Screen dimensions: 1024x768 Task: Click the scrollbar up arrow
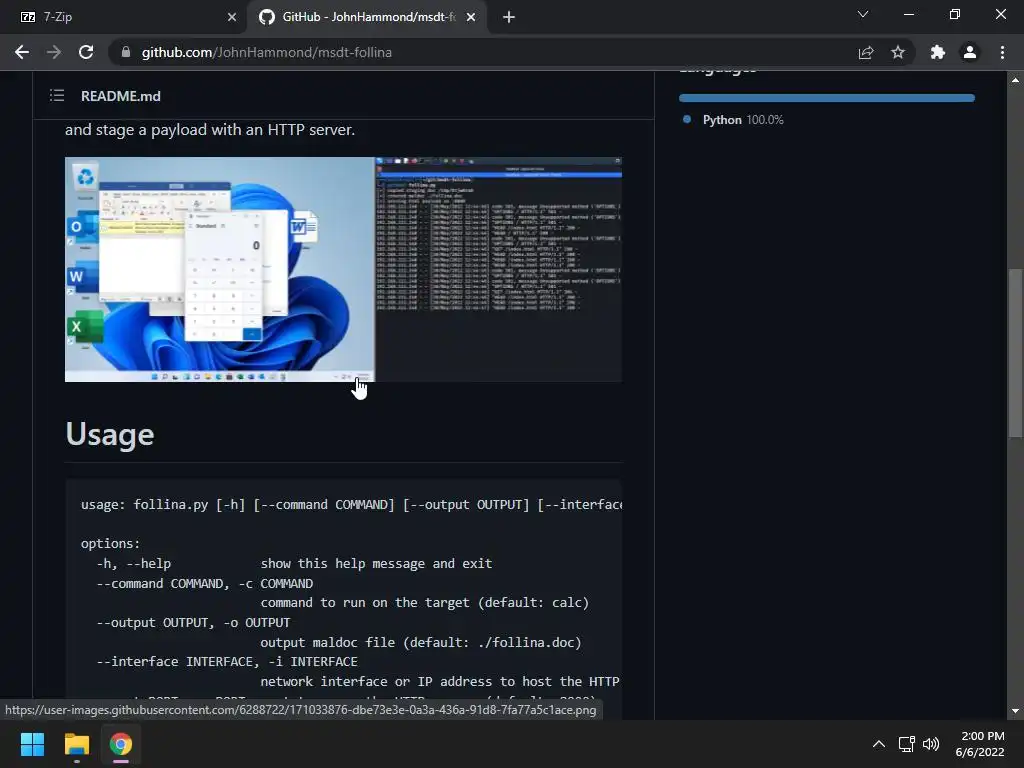pos(1015,80)
